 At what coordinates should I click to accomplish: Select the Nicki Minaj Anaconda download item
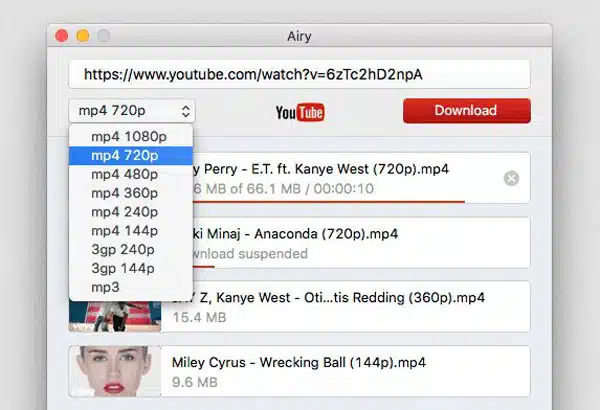click(362, 243)
